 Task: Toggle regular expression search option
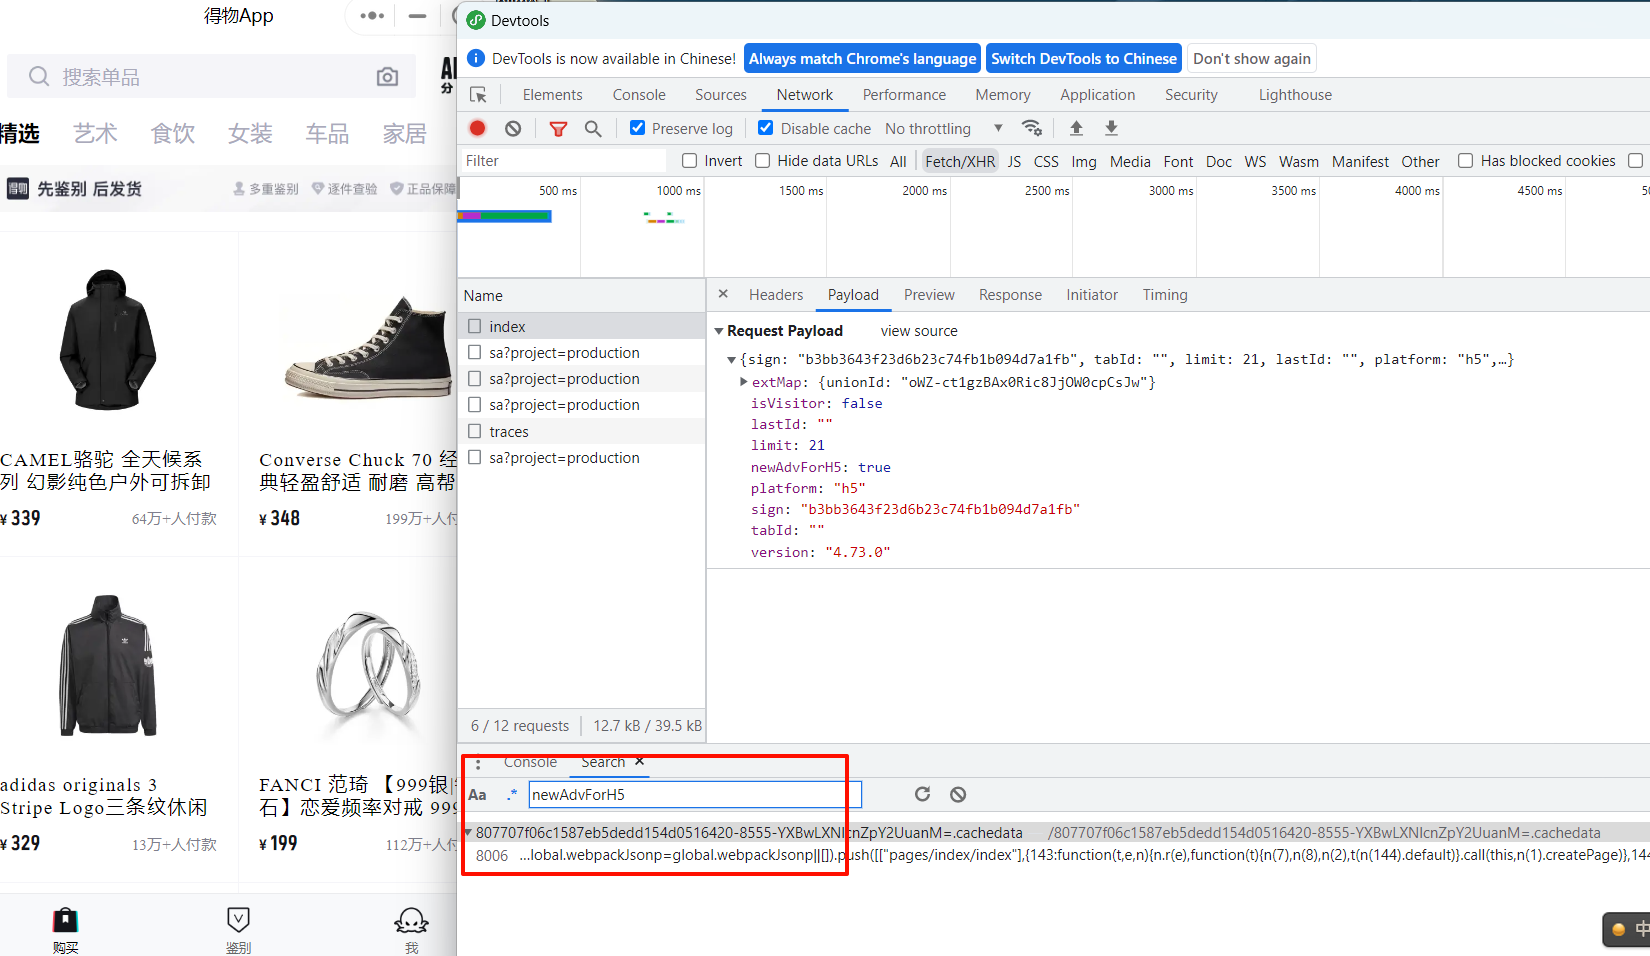click(512, 795)
